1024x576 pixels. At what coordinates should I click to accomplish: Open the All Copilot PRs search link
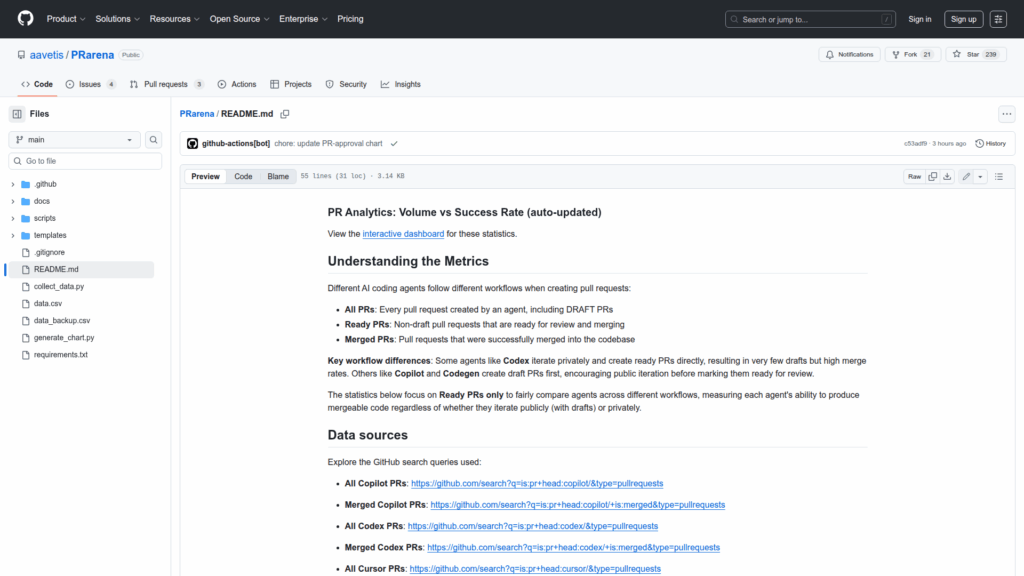tap(537, 483)
